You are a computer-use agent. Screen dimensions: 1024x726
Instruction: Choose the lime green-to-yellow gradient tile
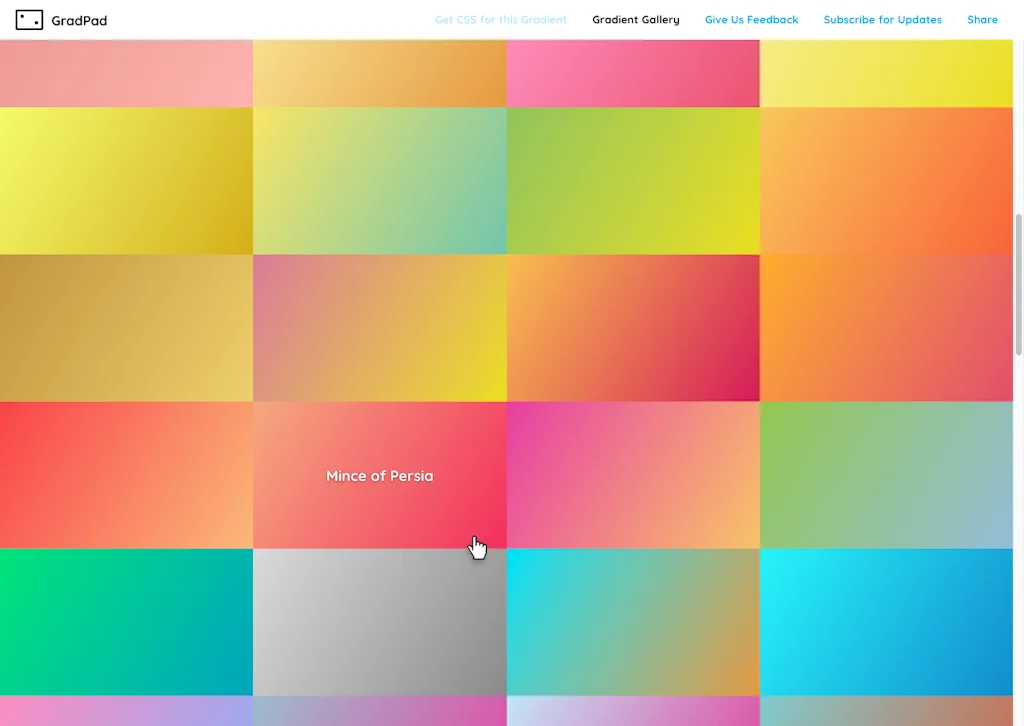(x=633, y=181)
